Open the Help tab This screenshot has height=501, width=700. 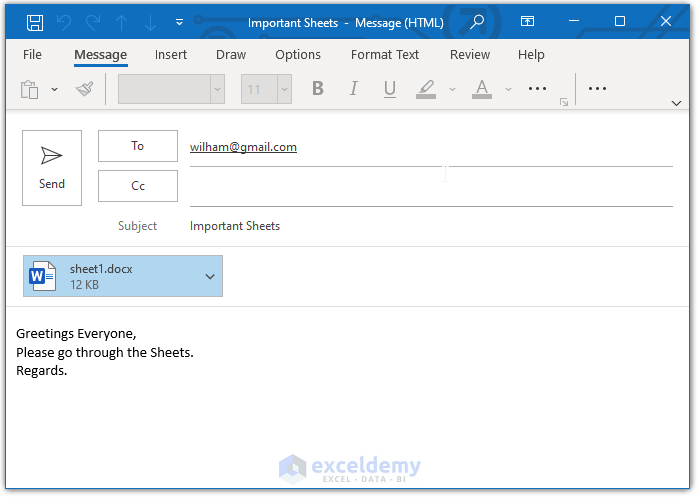coord(531,54)
